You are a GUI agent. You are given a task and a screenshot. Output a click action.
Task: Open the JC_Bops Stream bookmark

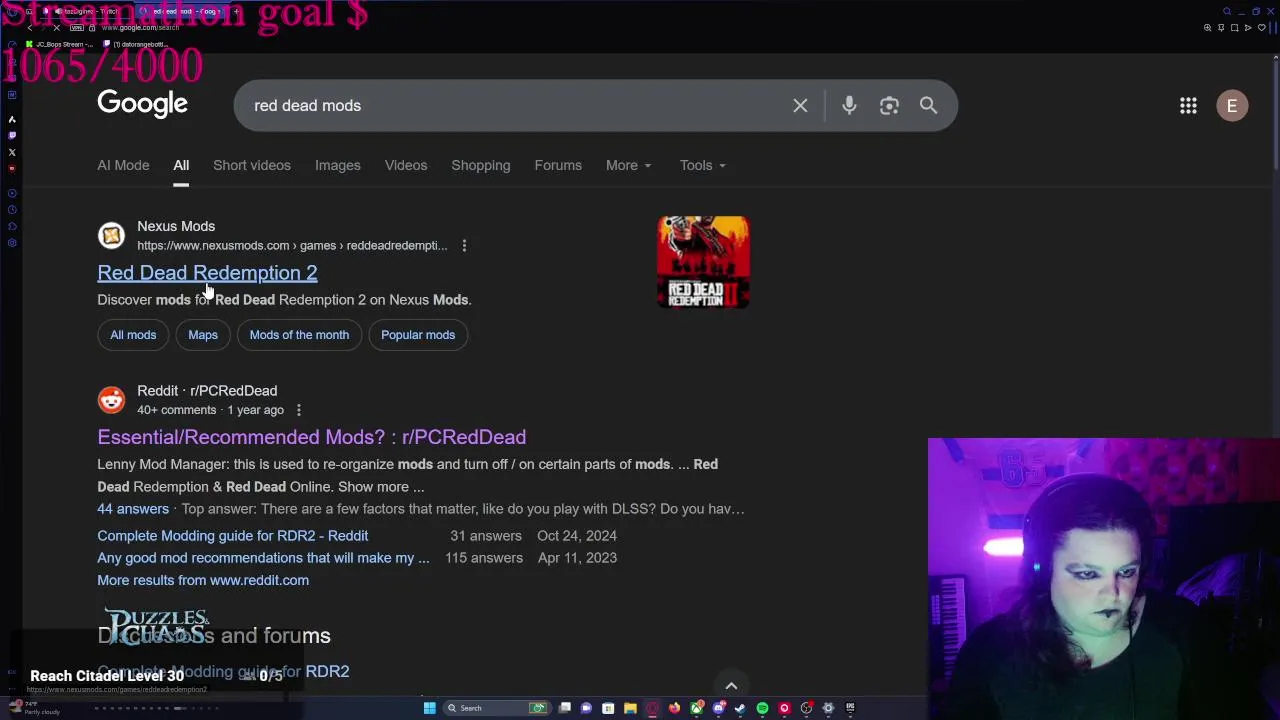click(x=60, y=44)
